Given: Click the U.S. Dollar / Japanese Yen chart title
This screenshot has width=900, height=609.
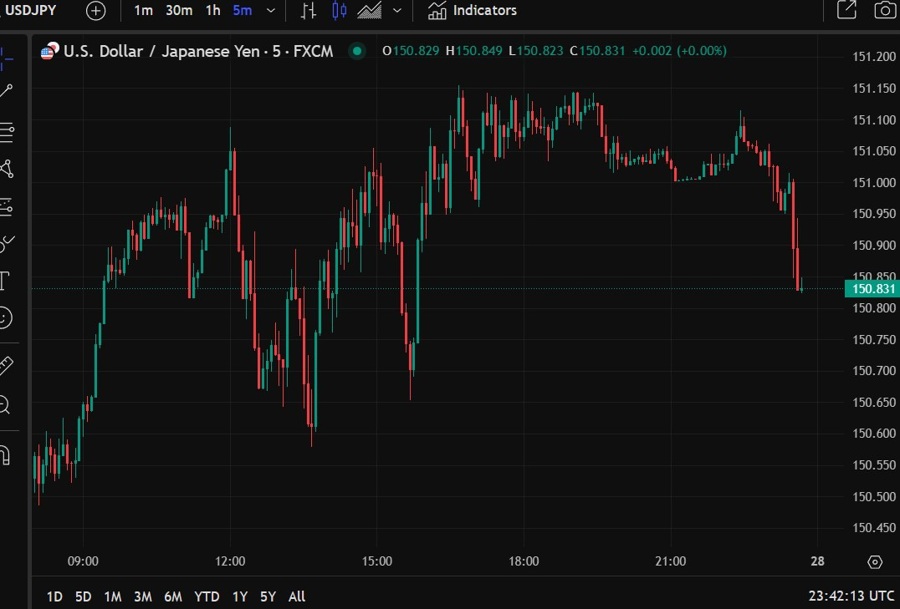Looking at the screenshot, I should click(198, 51).
